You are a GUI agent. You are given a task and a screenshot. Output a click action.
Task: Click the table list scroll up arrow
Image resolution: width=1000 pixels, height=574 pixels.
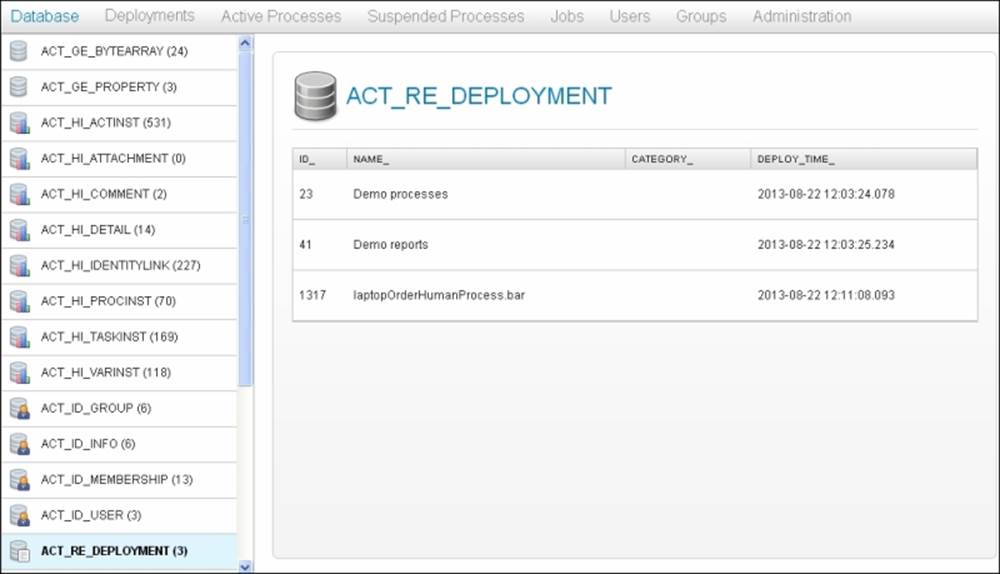(245, 43)
